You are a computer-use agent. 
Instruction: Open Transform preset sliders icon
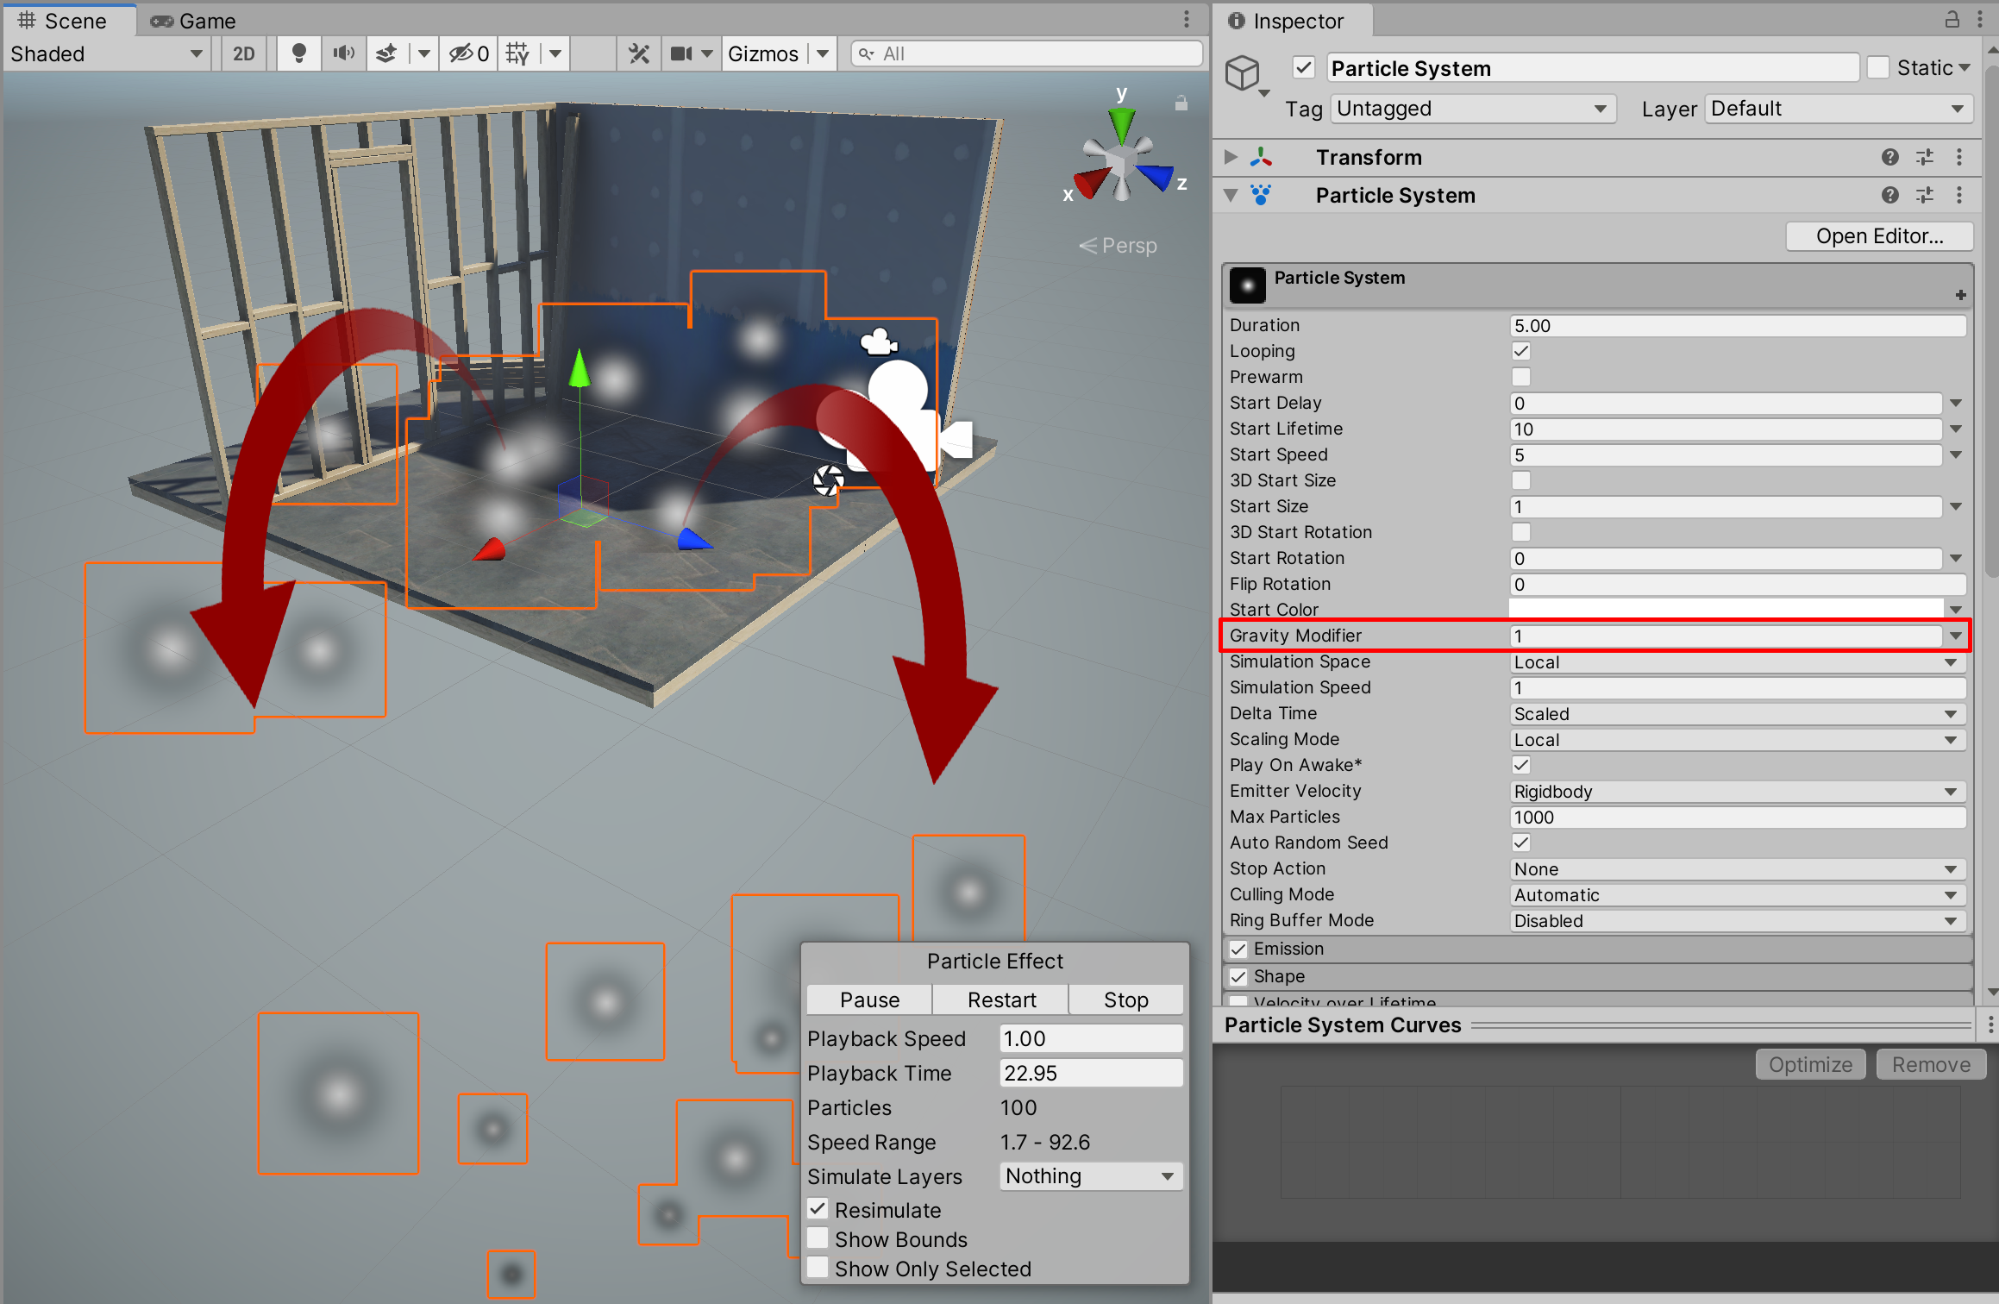(1924, 157)
